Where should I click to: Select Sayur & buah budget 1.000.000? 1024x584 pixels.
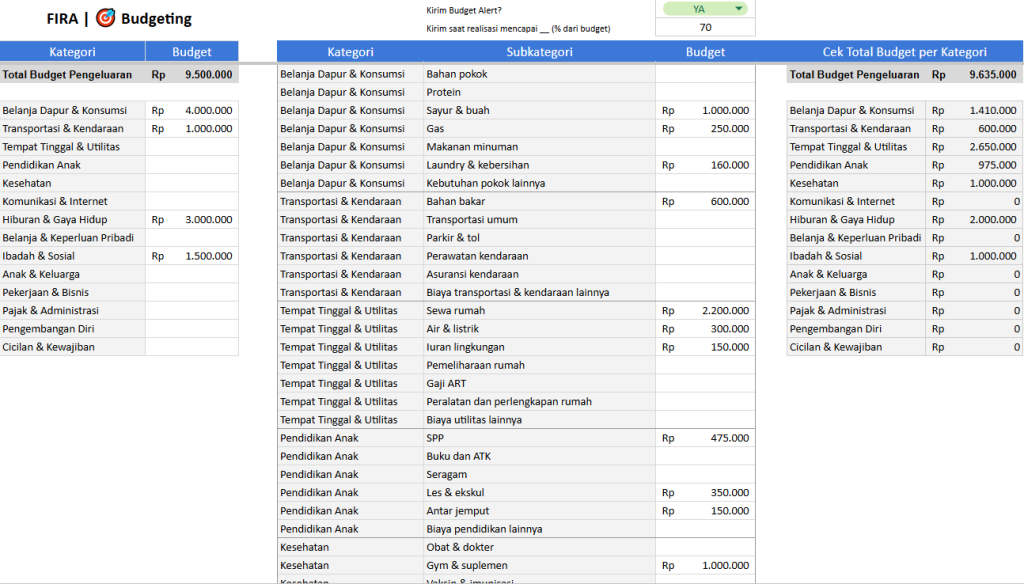point(705,110)
